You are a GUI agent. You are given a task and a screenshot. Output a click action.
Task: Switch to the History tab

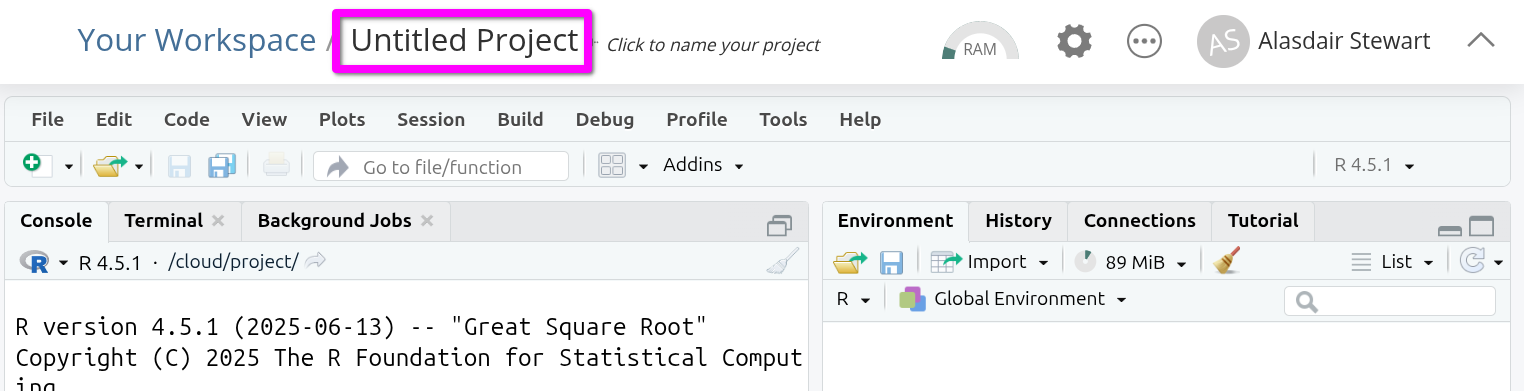pos(1018,221)
